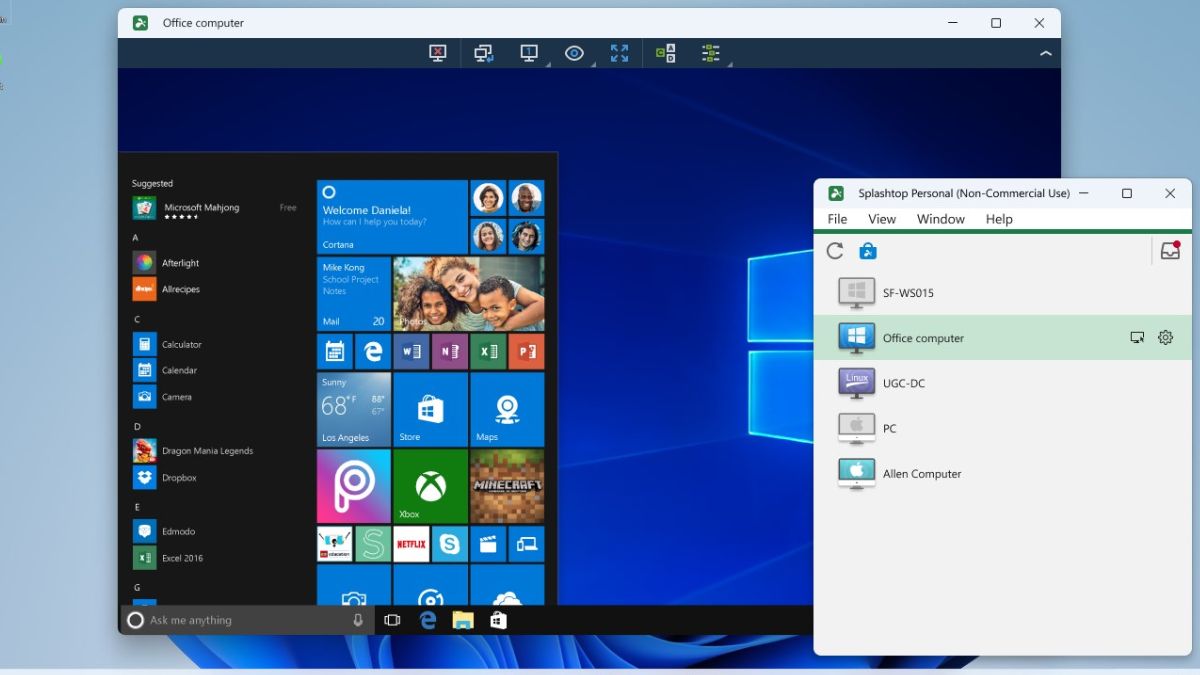Click the small Calendar tile
Image resolution: width=1200 pixels, height=675 pixels.
[334, 352]
